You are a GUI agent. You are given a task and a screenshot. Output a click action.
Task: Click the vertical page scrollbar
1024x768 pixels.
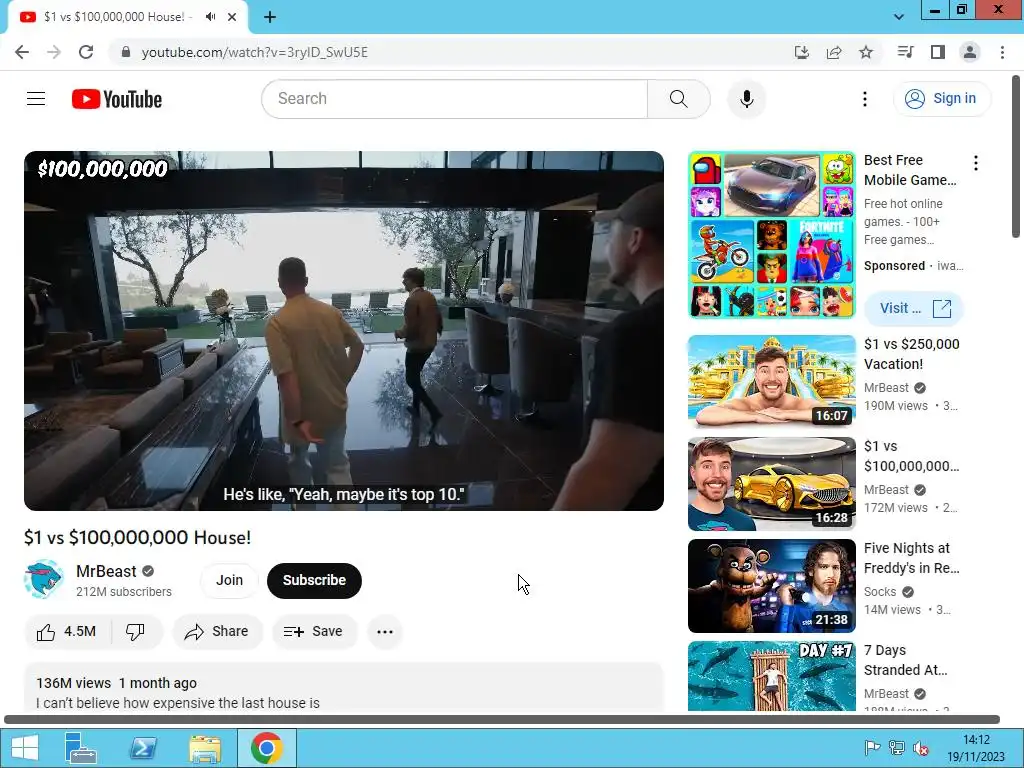click(1016, 157)
